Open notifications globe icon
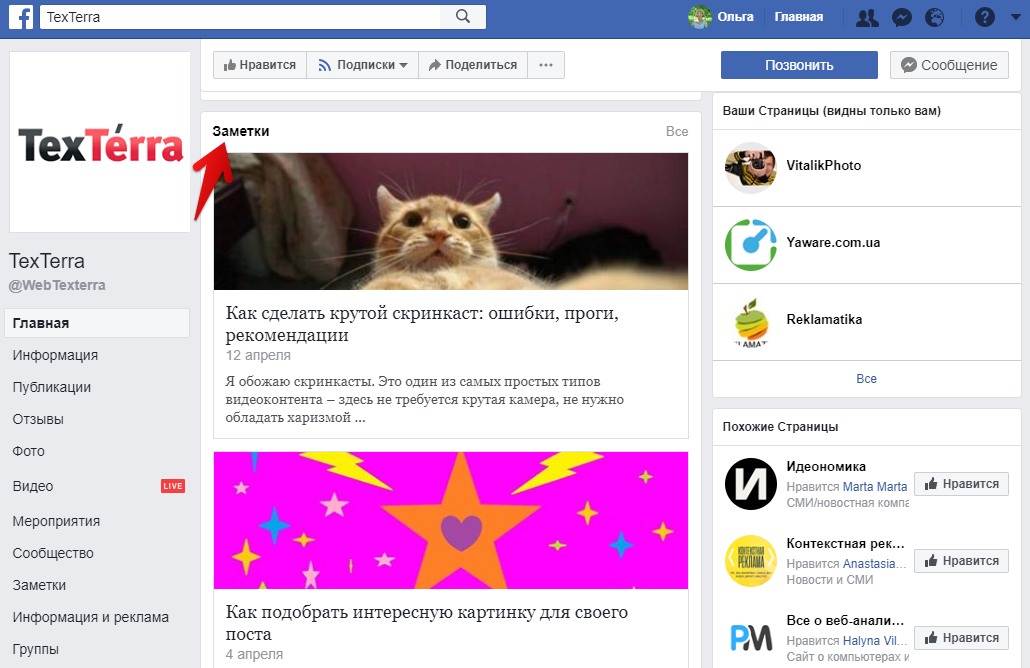The image size is (1030, 668). pyautogui.click(x=934, y=17)
